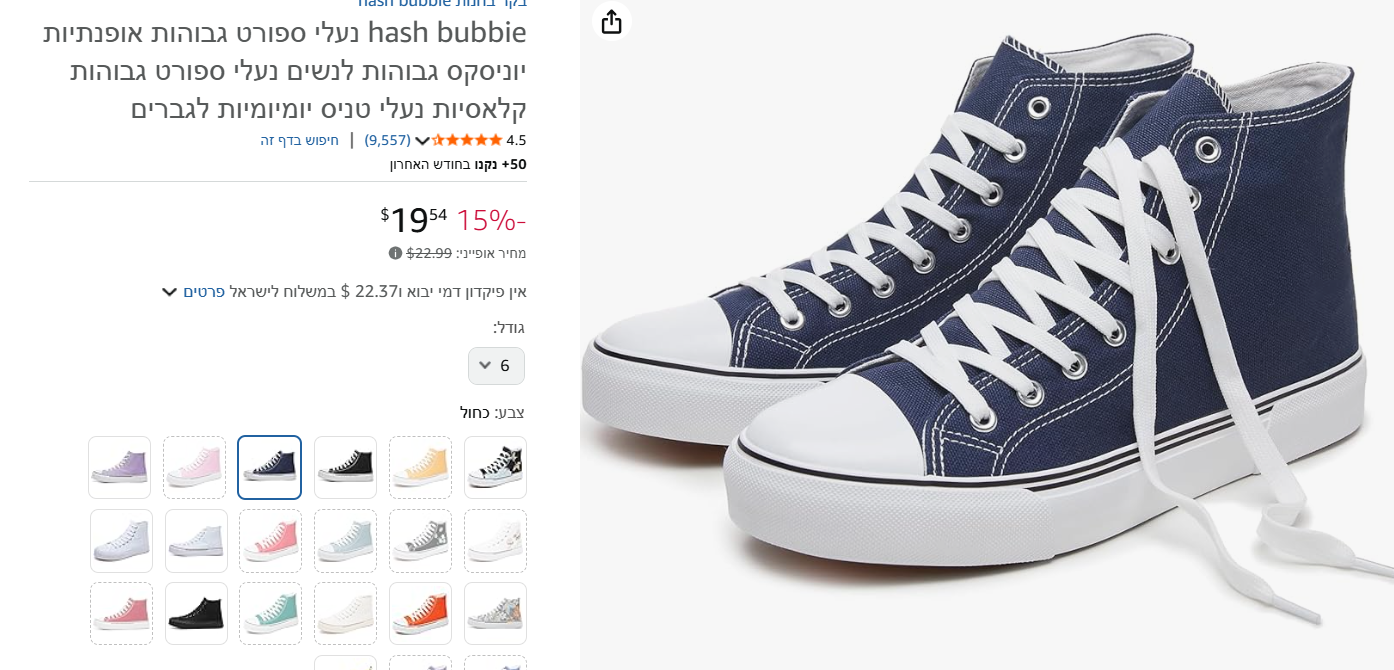Select the light pink sneaker swatch

pyautogui.click(x=195, y=467)
